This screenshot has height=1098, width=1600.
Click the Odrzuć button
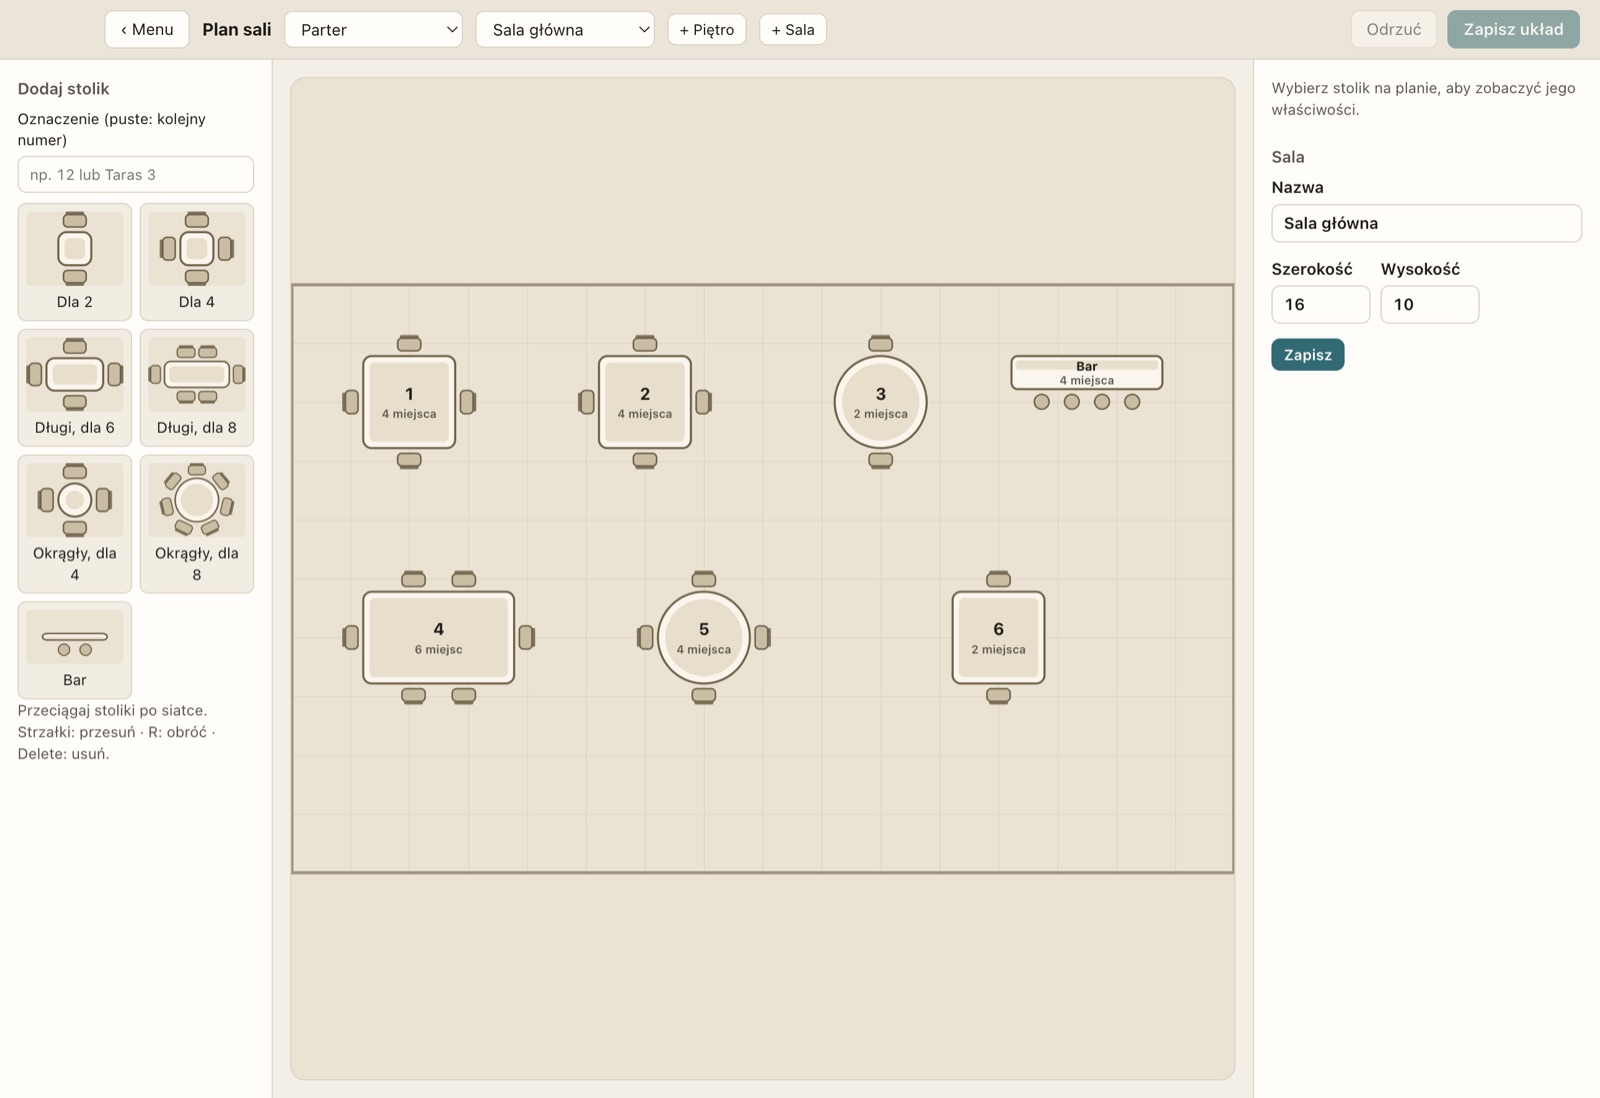coord(1394,30)
